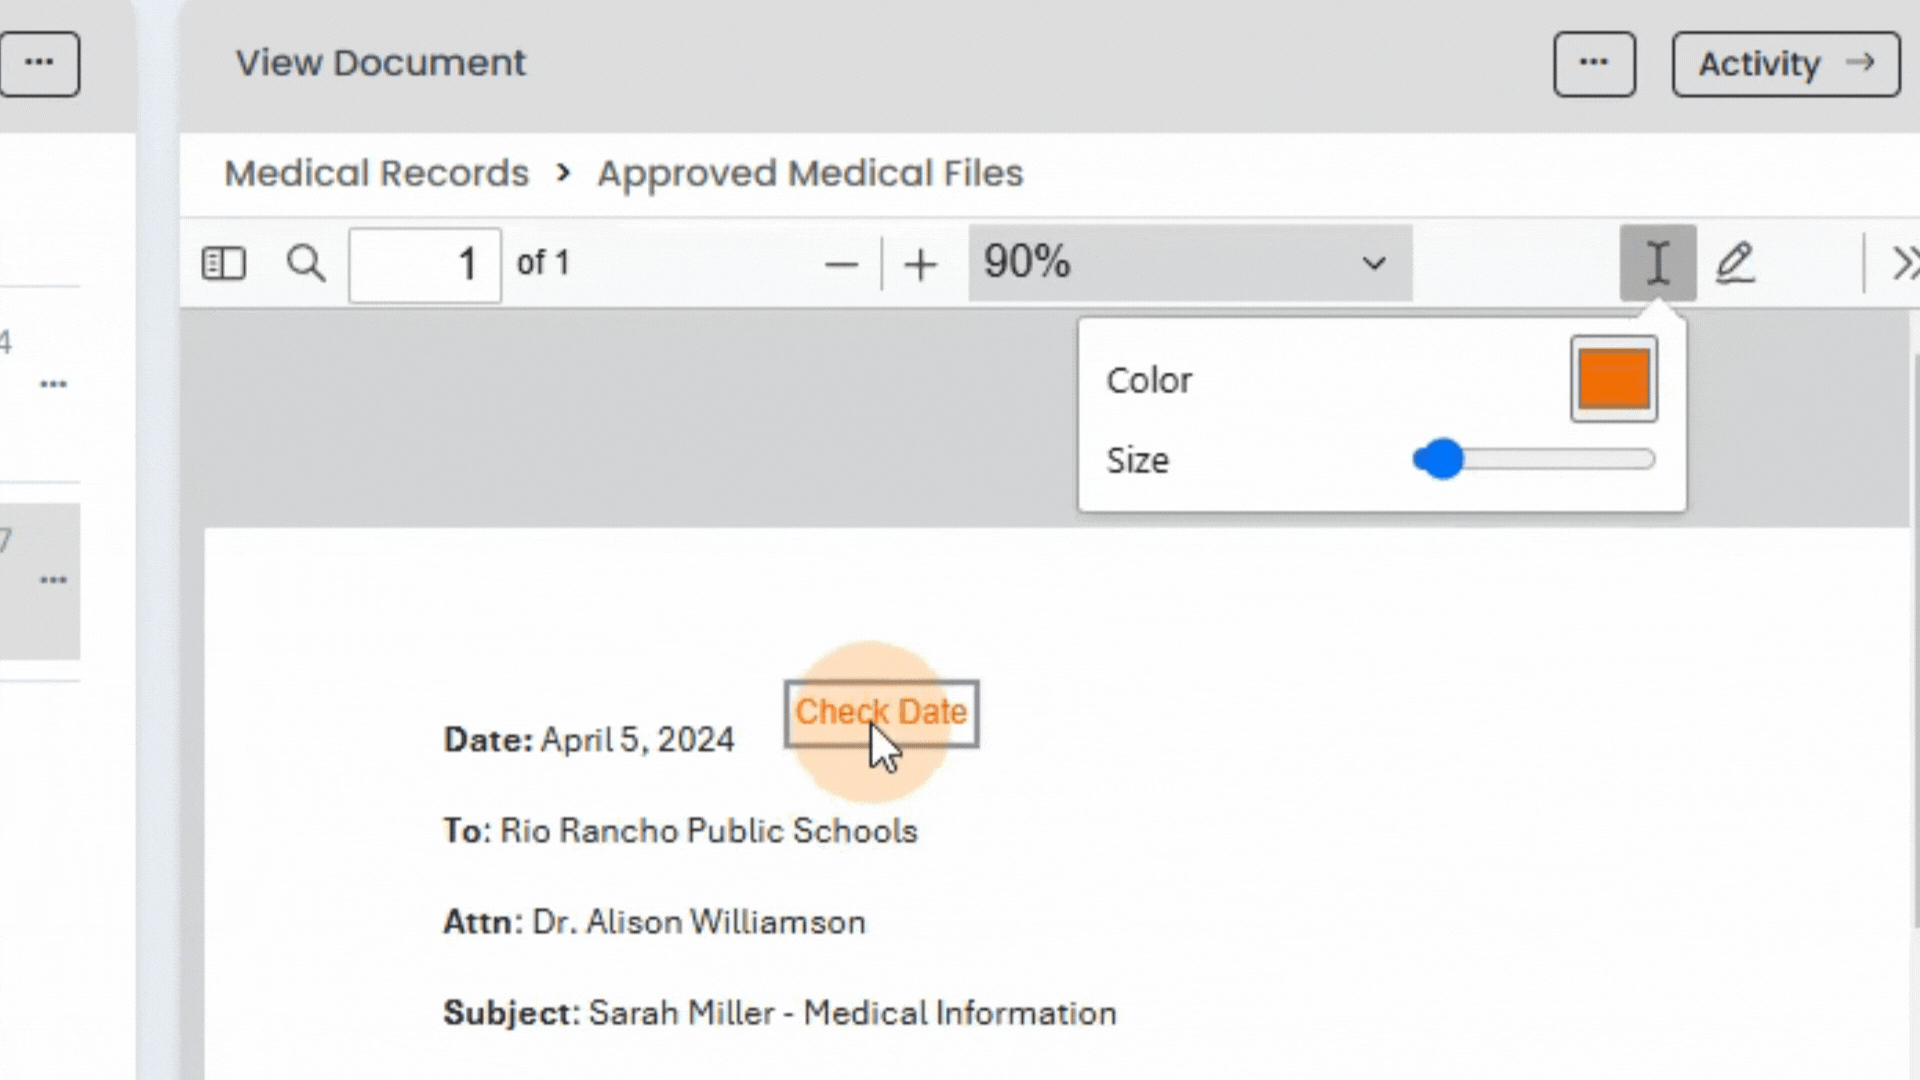
Task: Click the highlighted document thumbnail in sidebar
Action: click(x=40, y=580)
